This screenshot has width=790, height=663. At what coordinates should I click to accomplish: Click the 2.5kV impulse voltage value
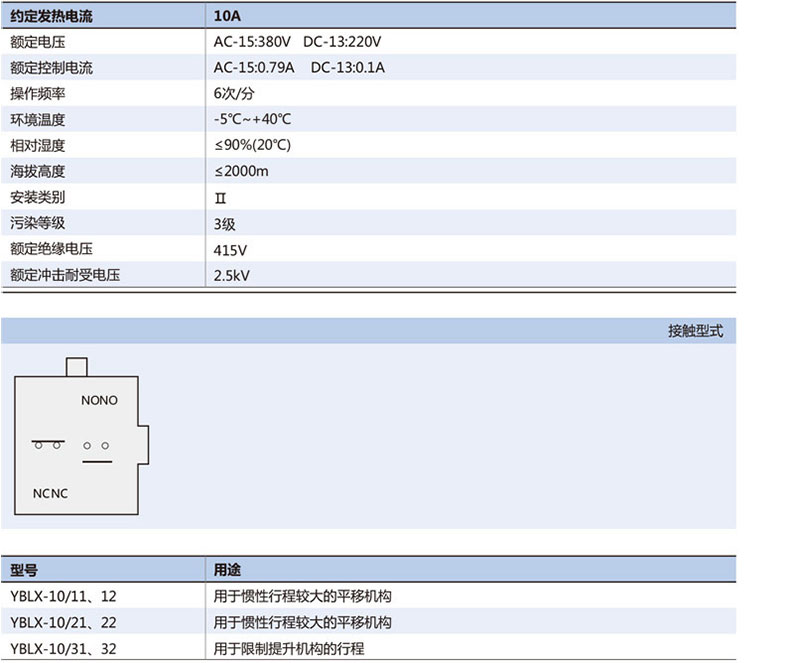click(231, 275)
